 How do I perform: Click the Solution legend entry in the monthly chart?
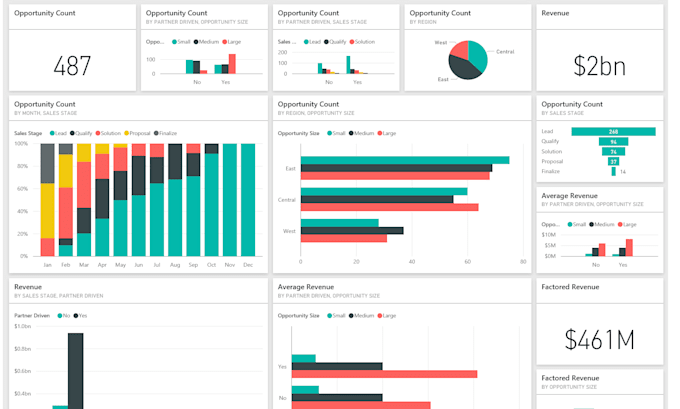click(108, 133)
